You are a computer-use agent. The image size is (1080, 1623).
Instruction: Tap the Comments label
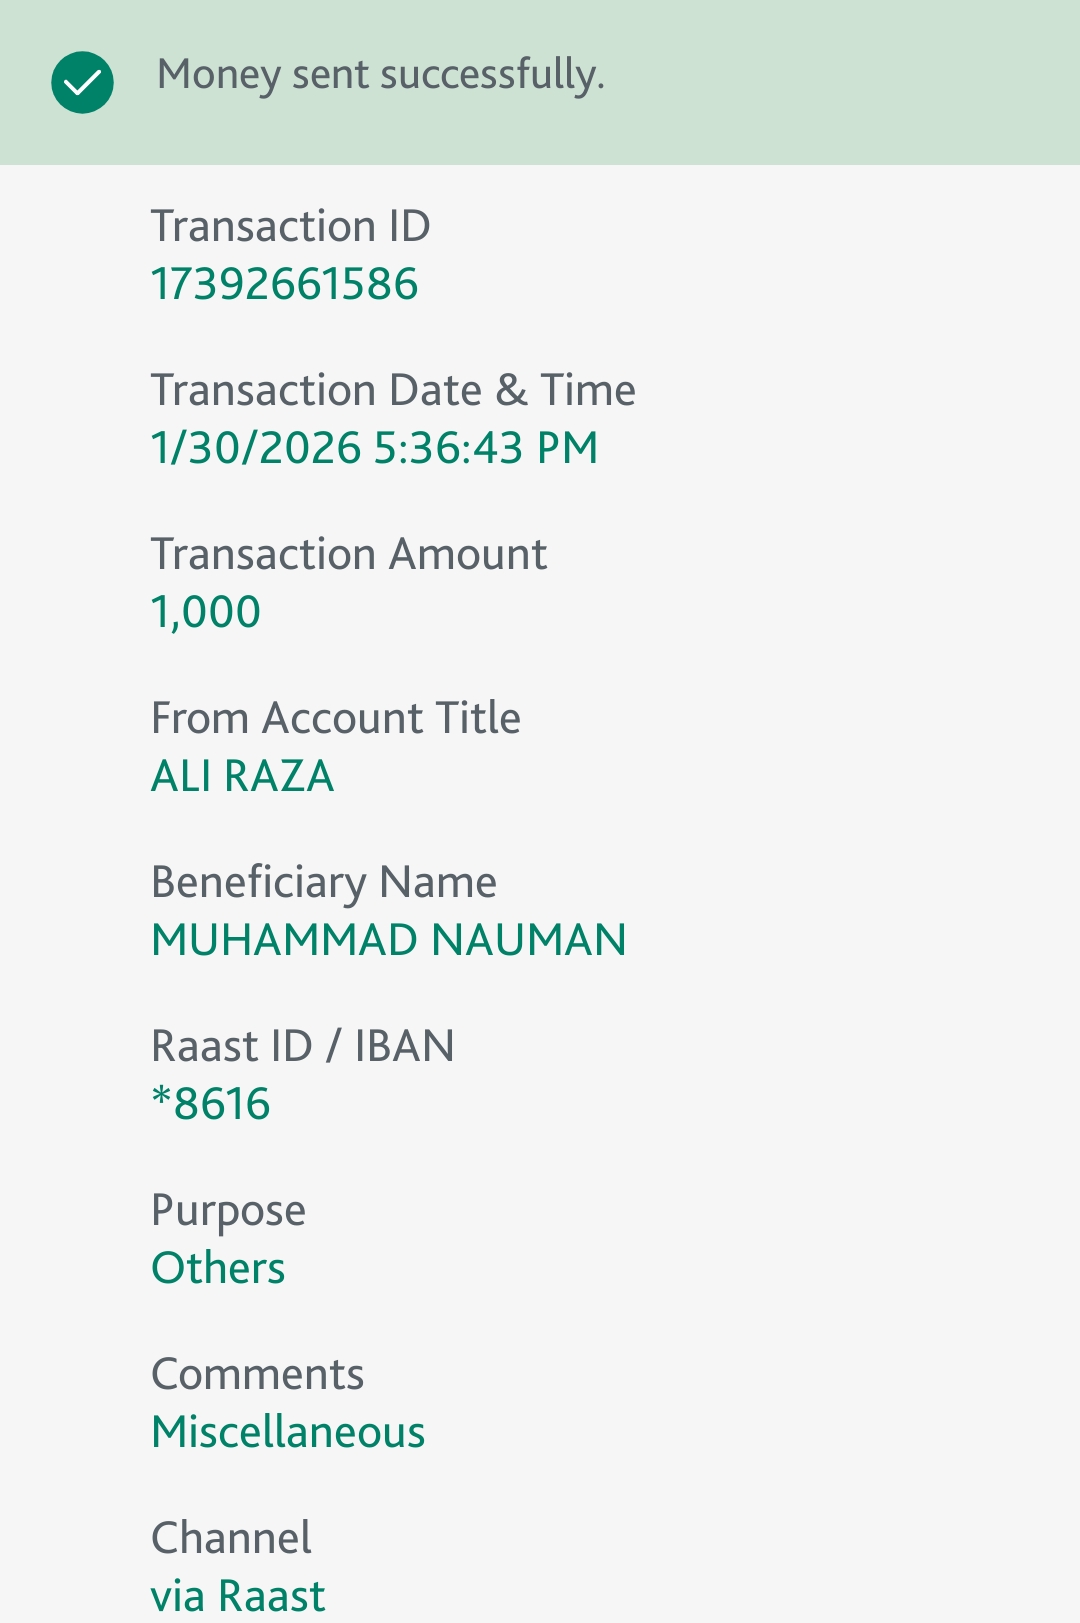[257, 1374]
